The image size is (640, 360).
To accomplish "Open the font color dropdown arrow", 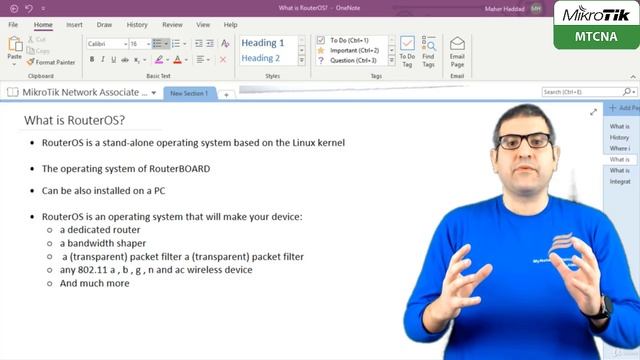I will point(186,60).
